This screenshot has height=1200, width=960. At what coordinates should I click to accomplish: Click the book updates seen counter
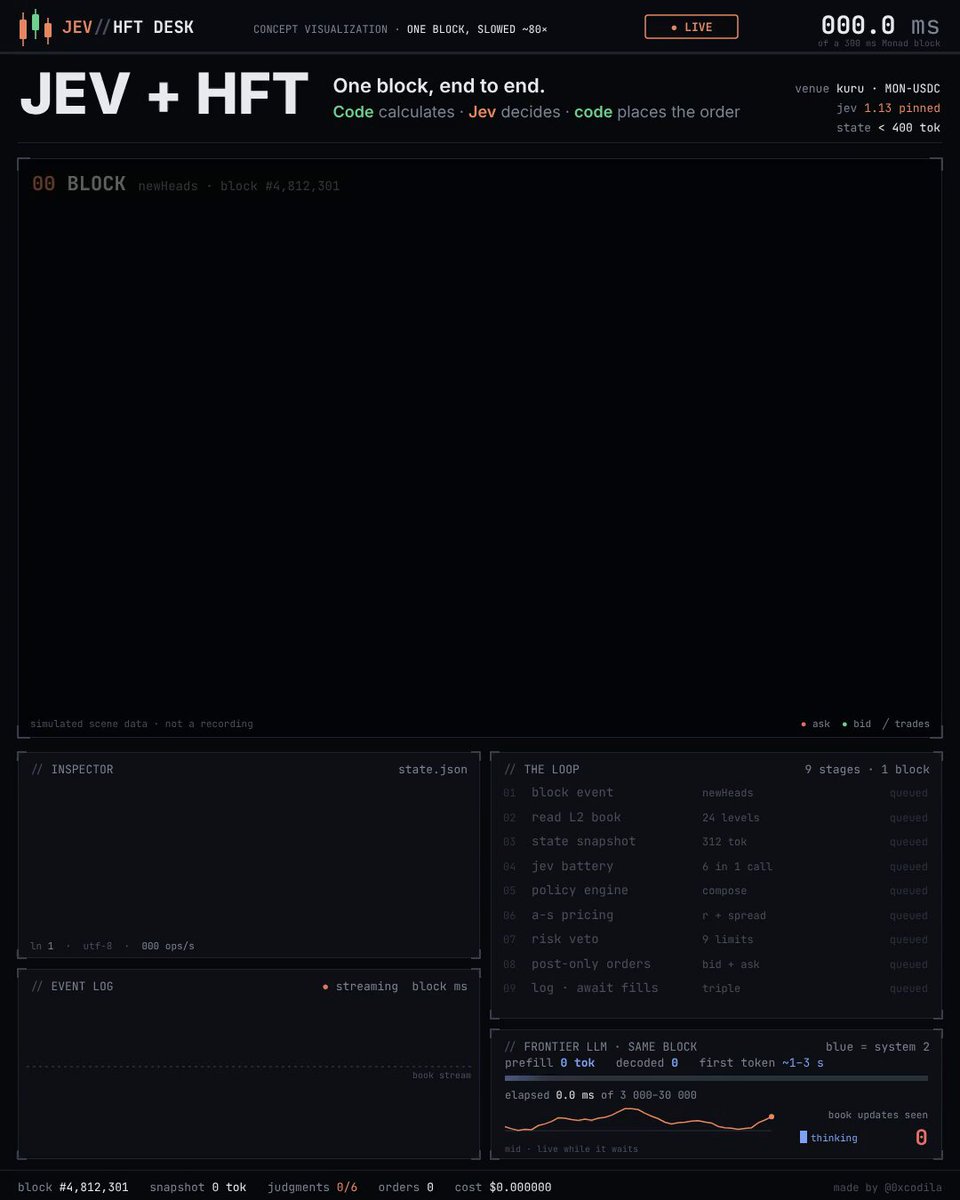point(921,1137)
